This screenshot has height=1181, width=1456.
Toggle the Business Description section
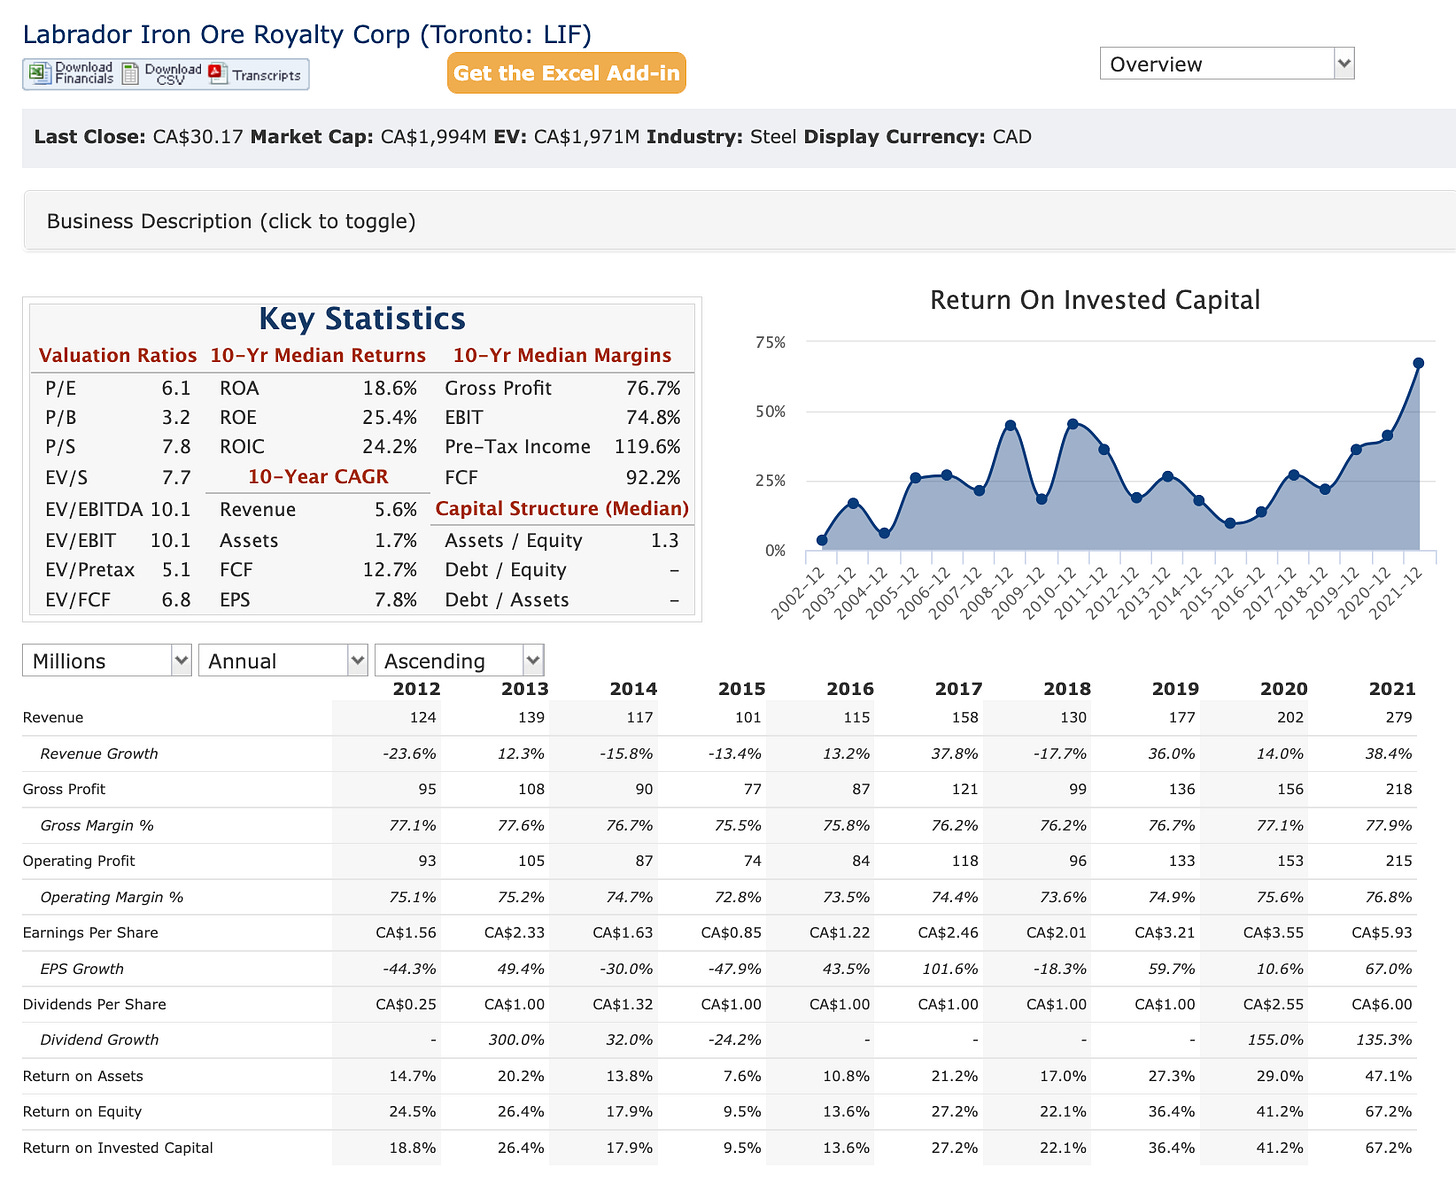point(739,221)
